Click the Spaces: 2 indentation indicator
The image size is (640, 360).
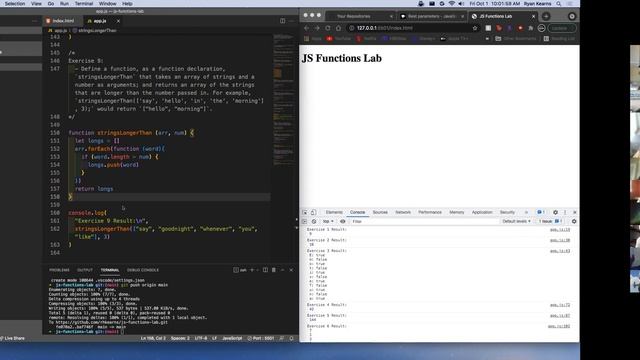click(x=180, y=338)
